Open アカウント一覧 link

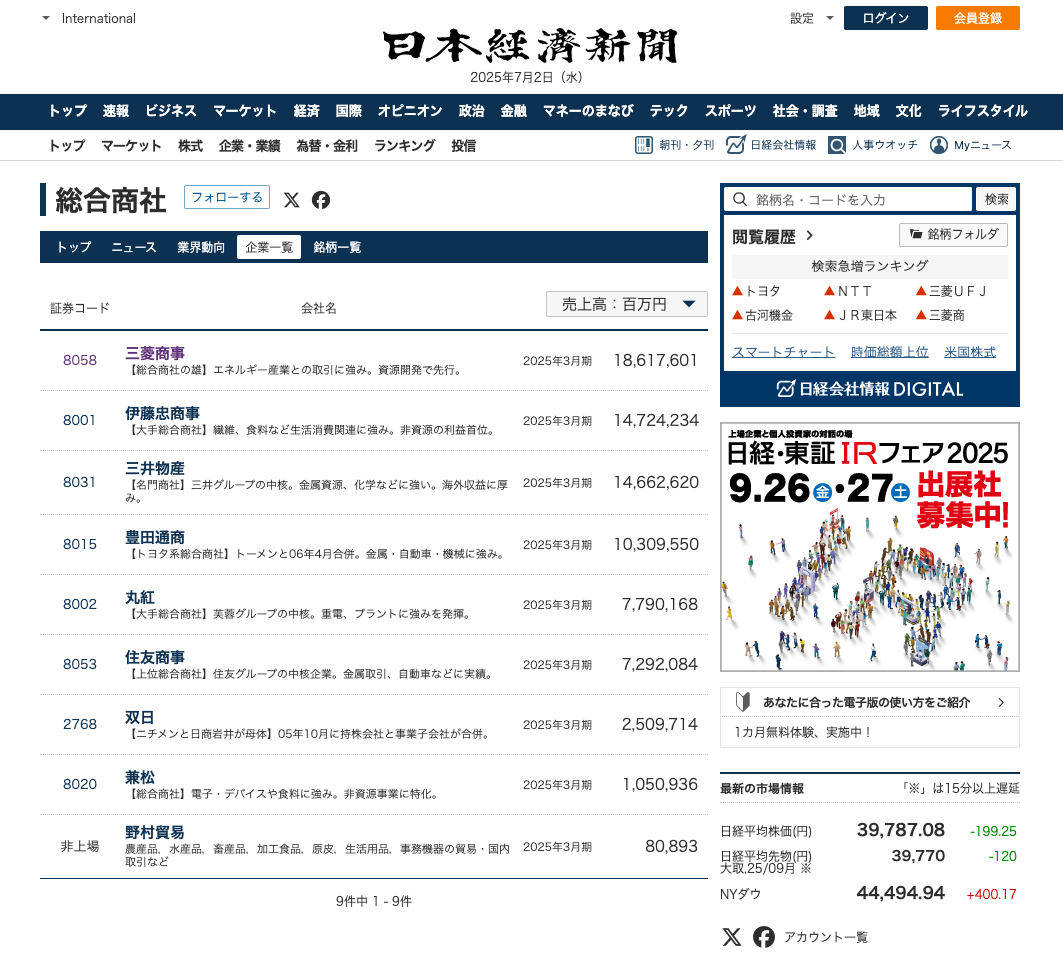[826, 937]
